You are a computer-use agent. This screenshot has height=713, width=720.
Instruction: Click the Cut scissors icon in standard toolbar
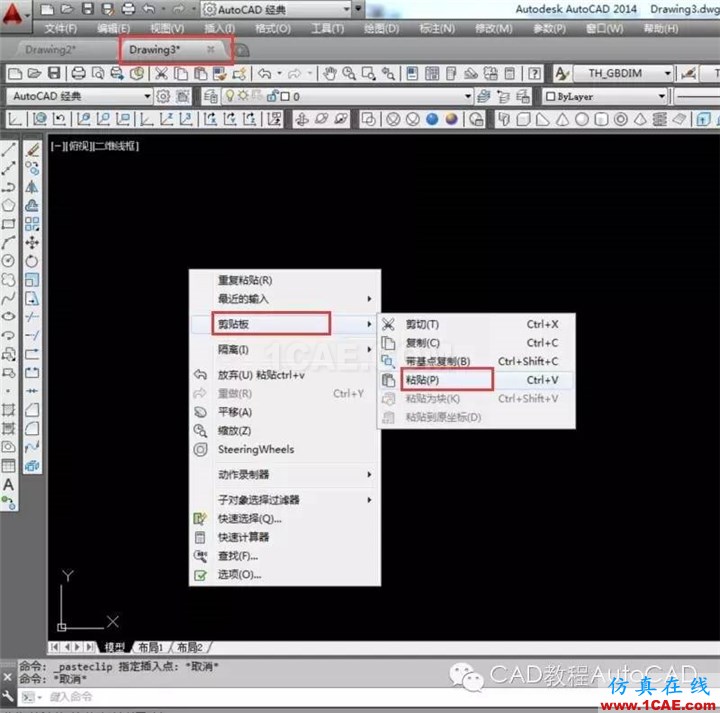(x=161, y=73)
